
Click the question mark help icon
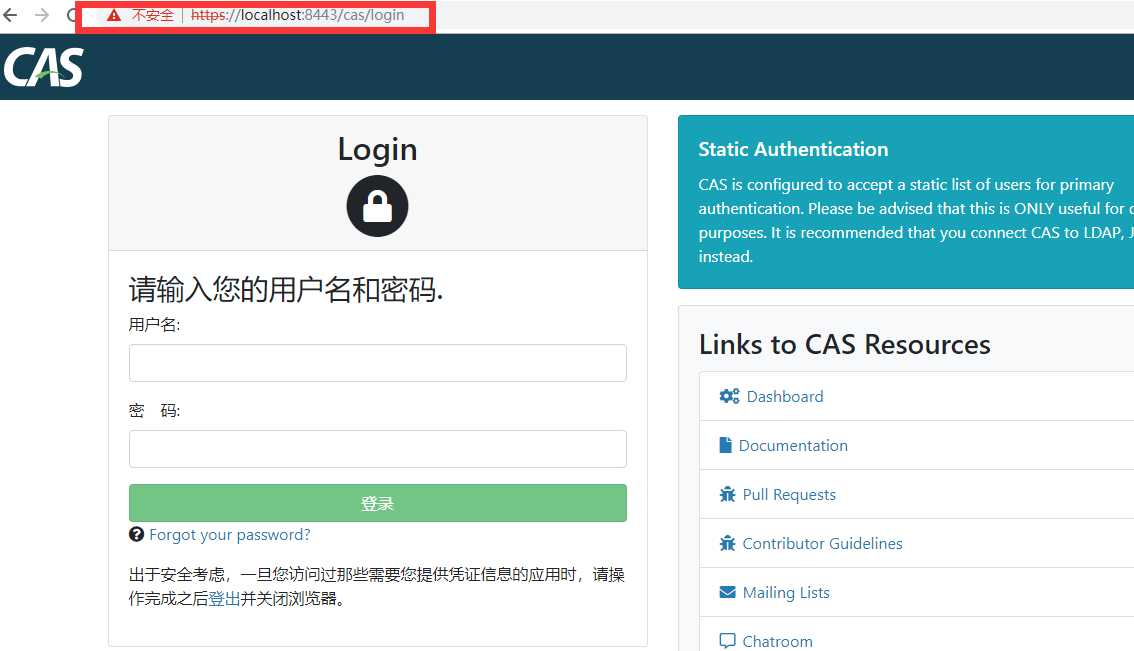click(136, 535)
